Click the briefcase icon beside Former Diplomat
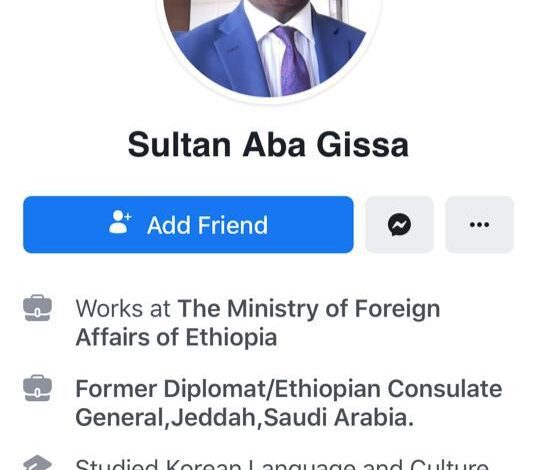Image resolution: width=537 pixels, height=470 pixels. 38,388
